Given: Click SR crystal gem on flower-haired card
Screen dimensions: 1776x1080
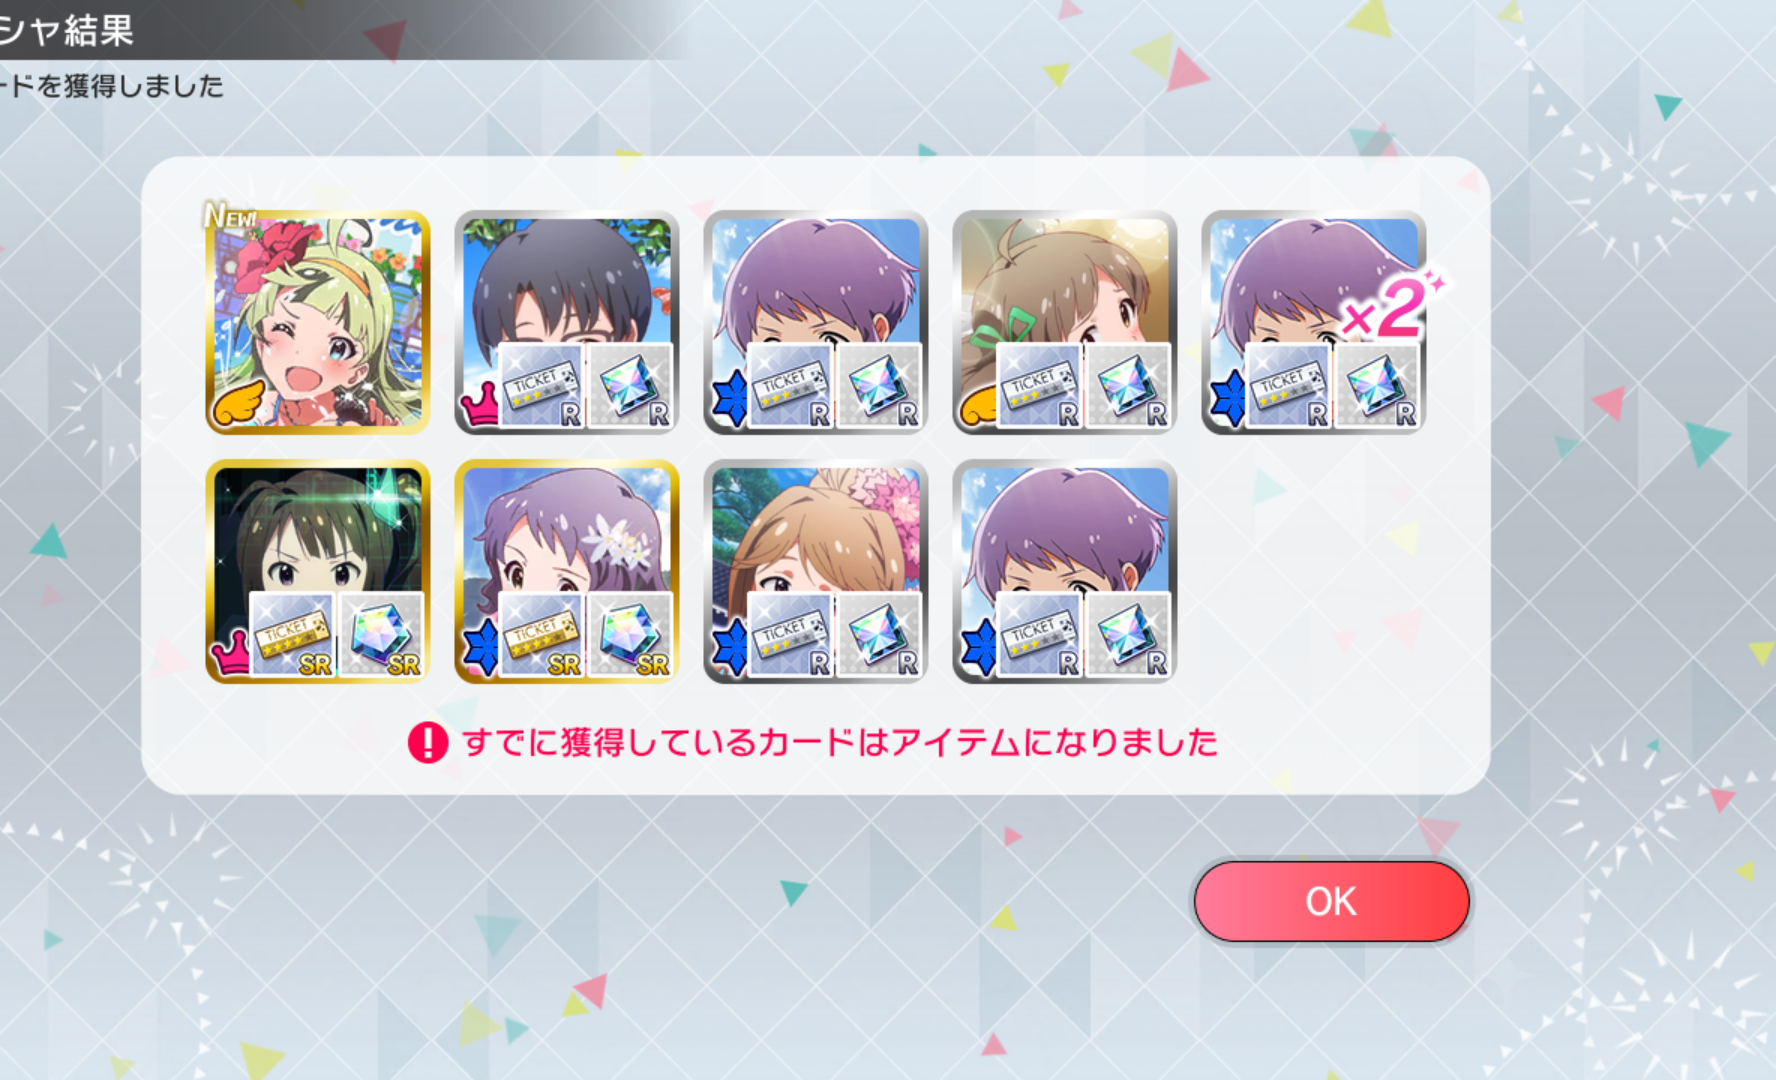Looking at the screenshot, I should [629, 635].
